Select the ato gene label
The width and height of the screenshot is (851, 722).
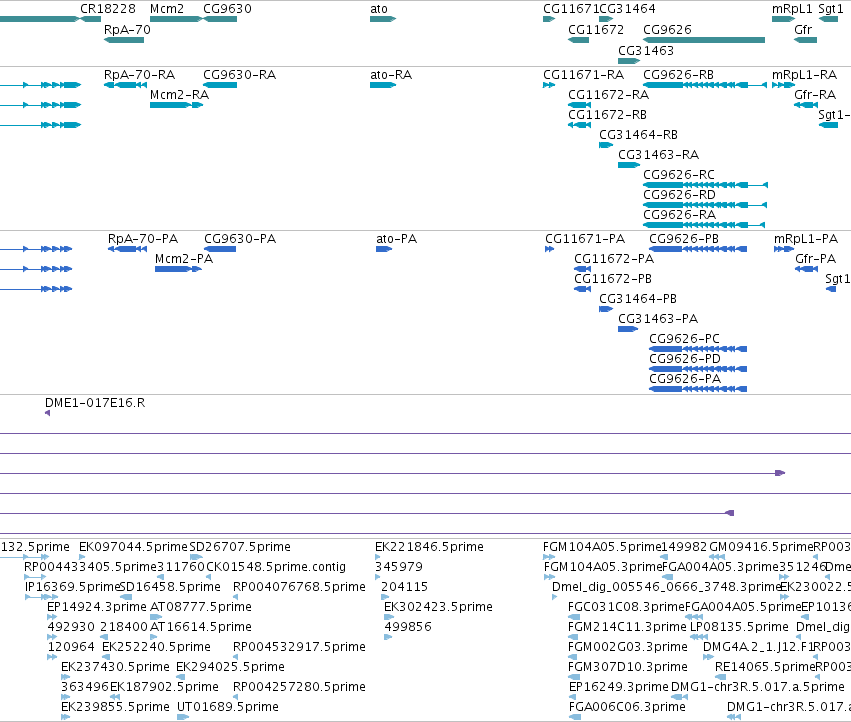click(x=379, y=9)
